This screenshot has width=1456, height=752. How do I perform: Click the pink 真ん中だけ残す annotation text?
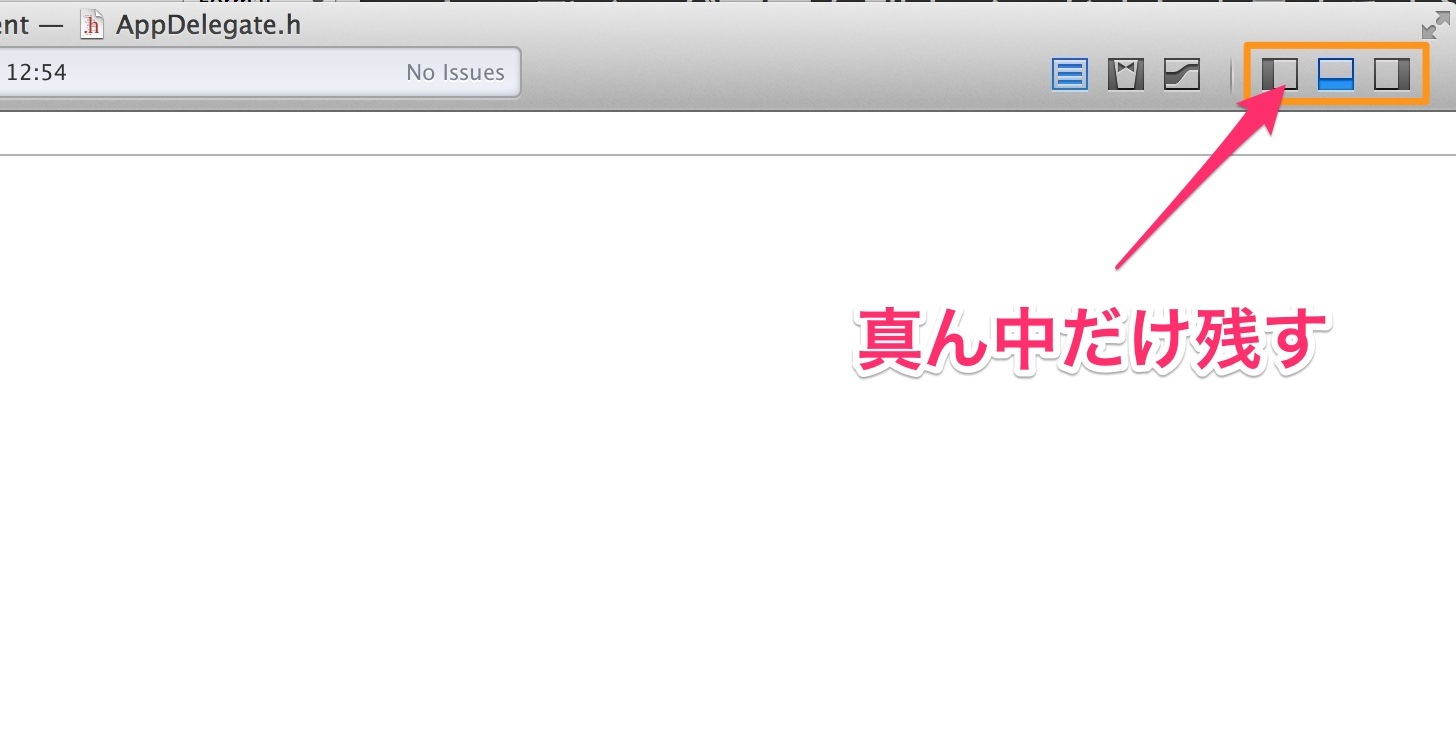pos(1092,340)
